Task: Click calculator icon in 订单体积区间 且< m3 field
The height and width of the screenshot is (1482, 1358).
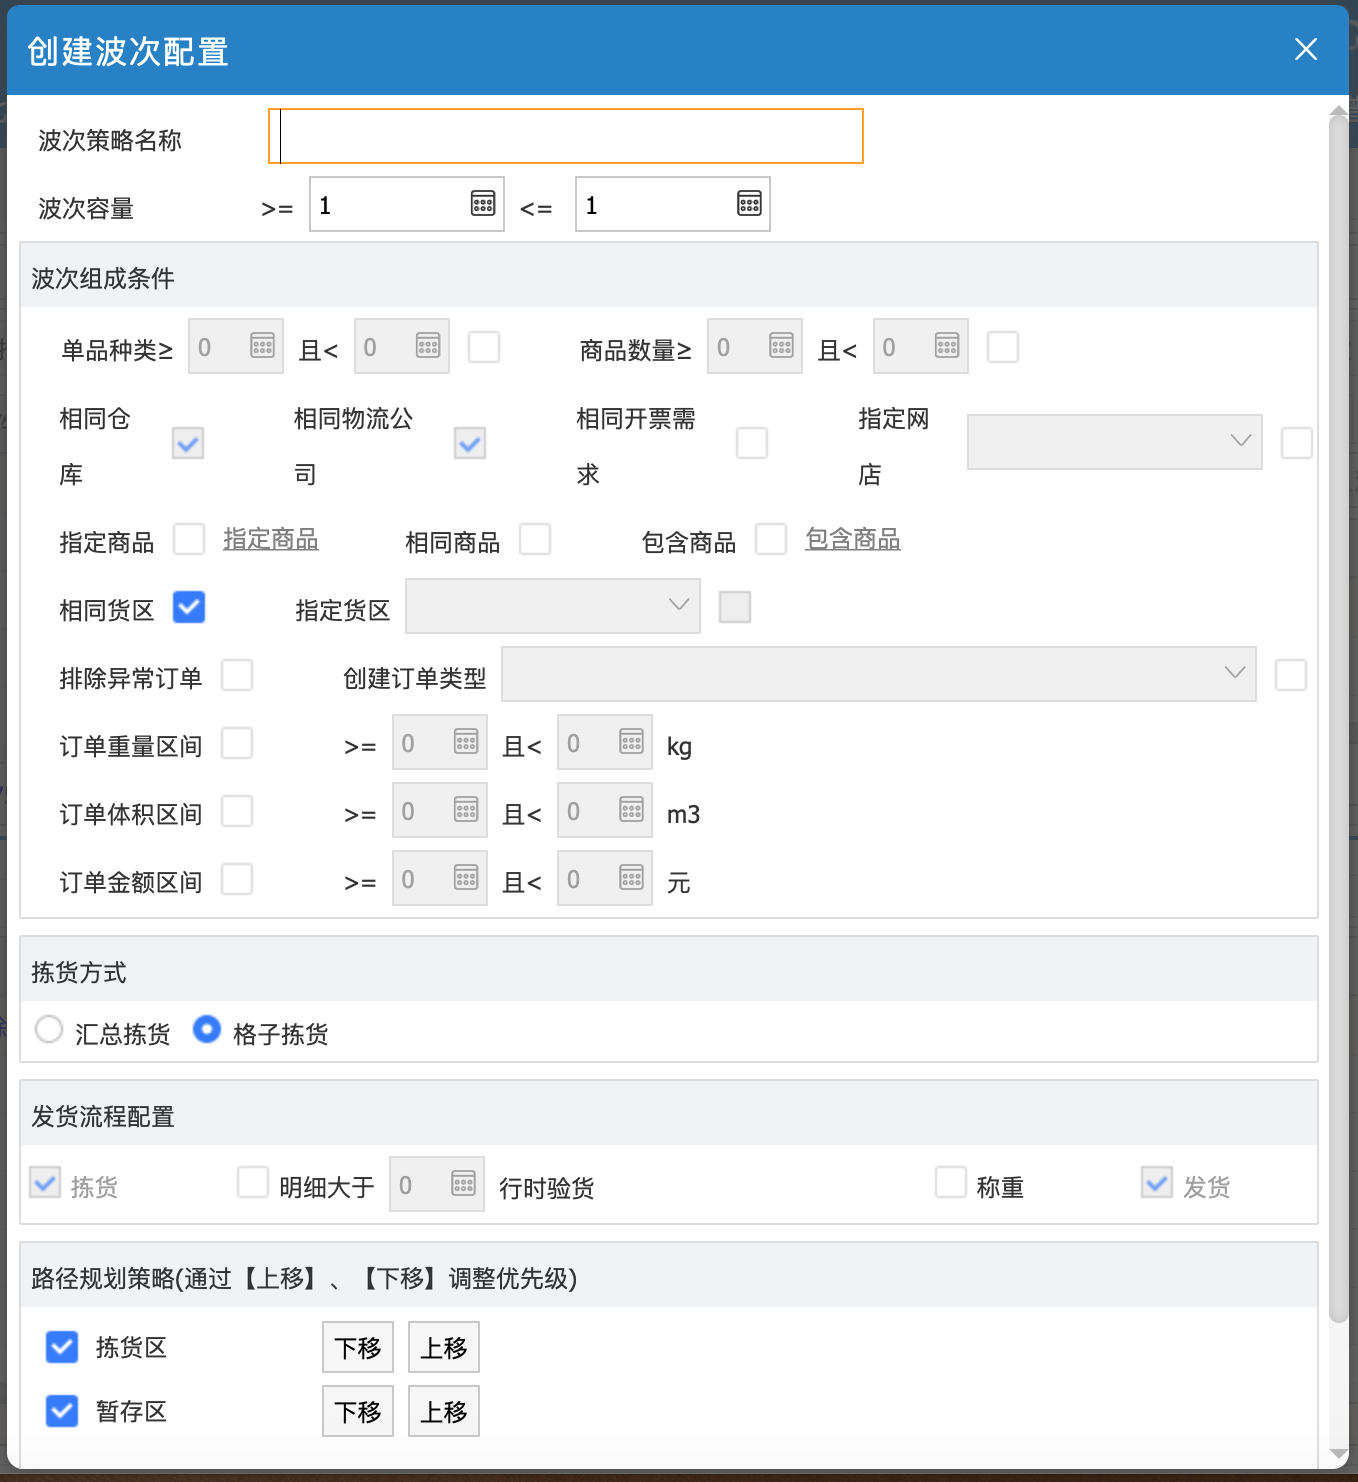Action: coord(631,809)
